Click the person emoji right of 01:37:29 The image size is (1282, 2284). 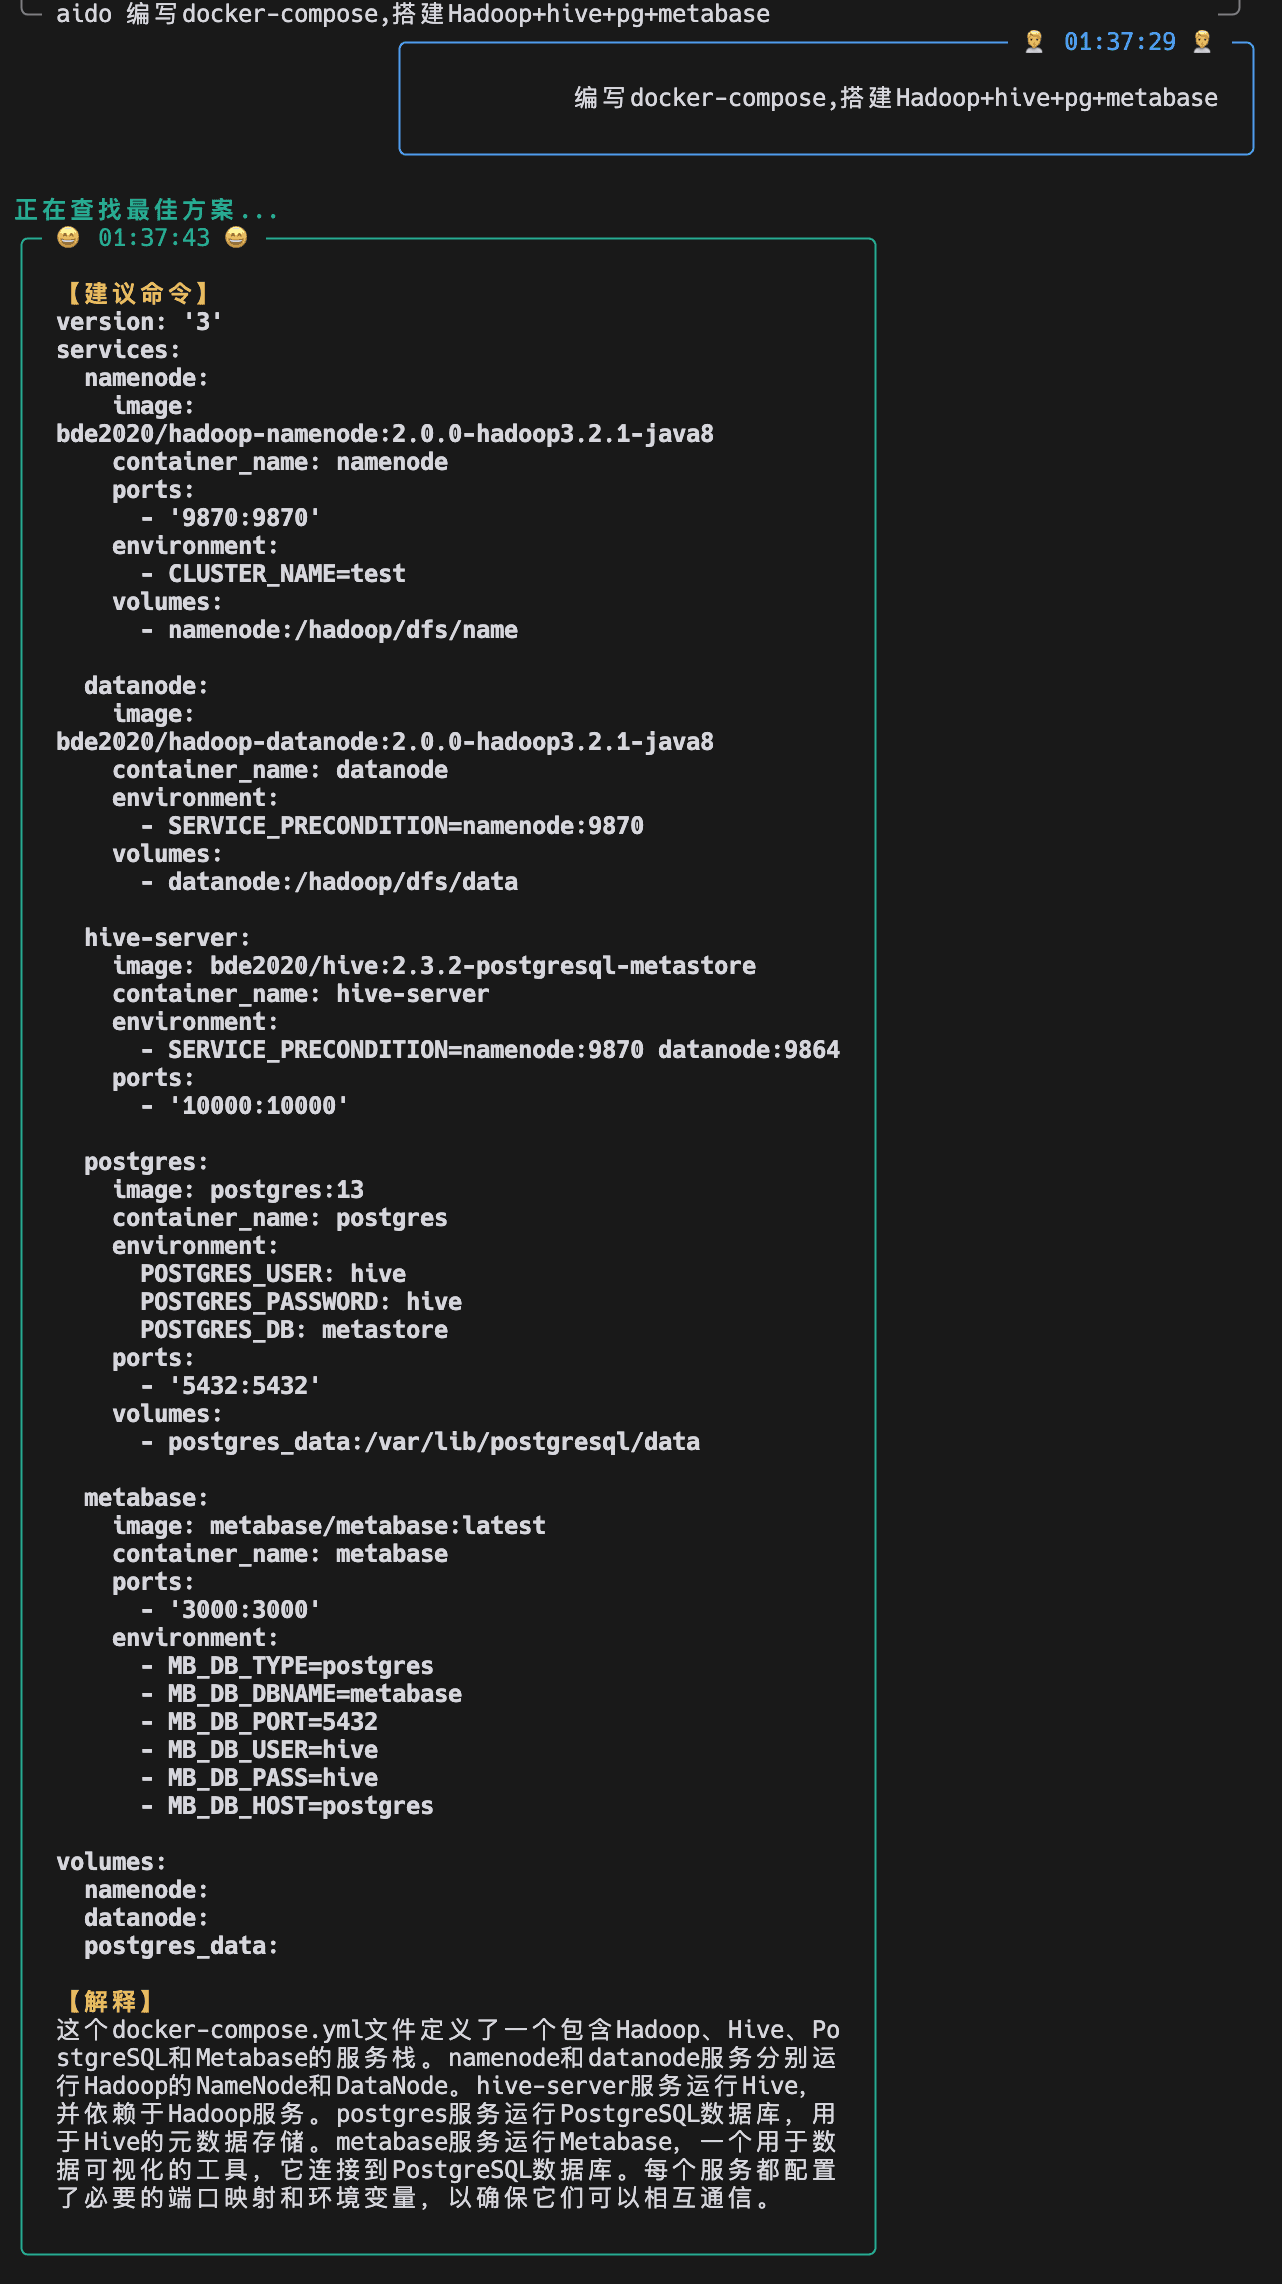[x=1203, y=41]
